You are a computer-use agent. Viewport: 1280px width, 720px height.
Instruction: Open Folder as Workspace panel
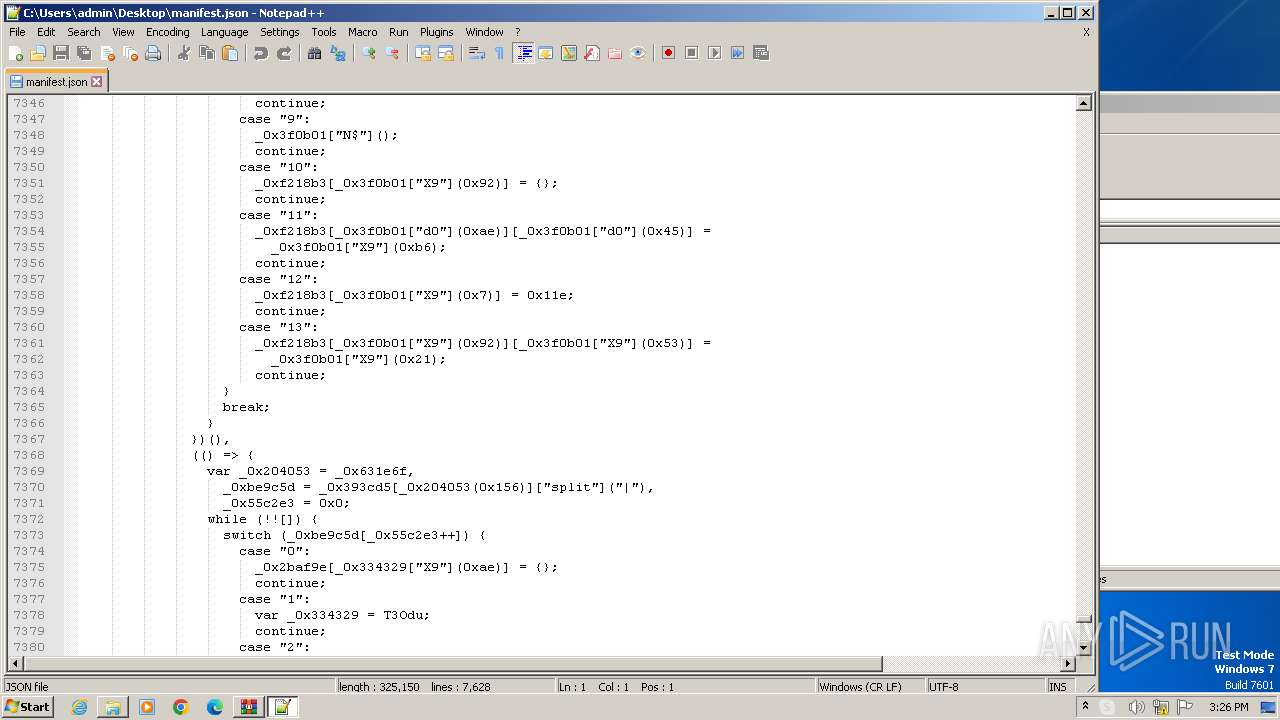[615, 53]
